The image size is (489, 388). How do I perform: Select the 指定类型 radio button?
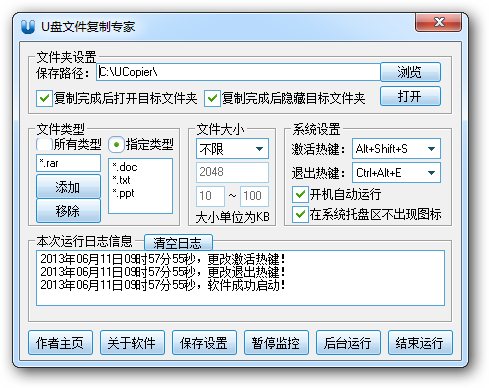tap(116, 145)
